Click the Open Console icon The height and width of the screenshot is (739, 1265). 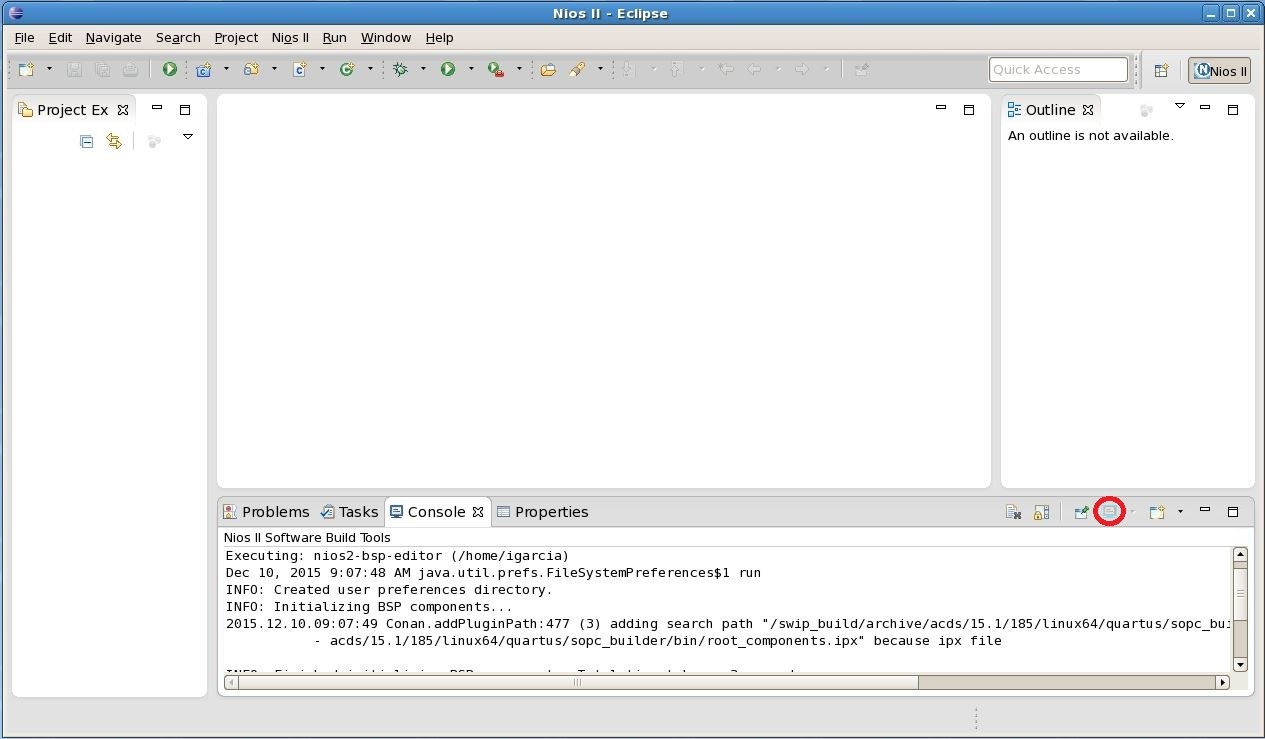[1157, 512]
